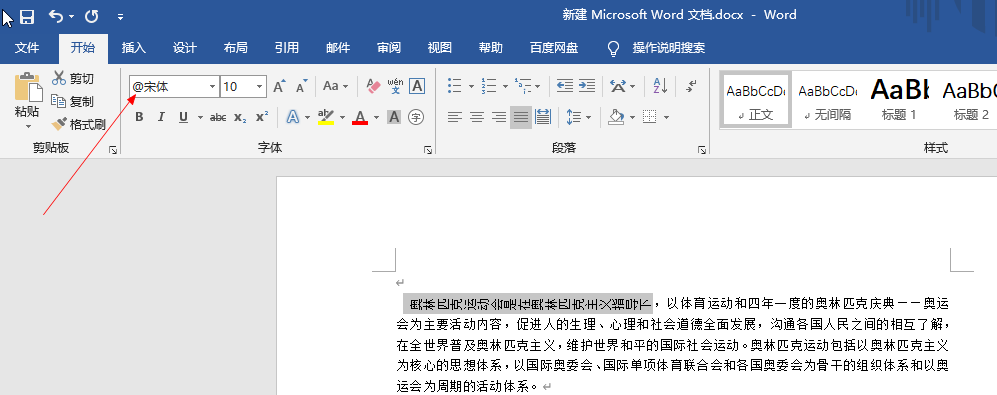
Task: Open the 字体 font dialog launcher
Action: point(428,150)
